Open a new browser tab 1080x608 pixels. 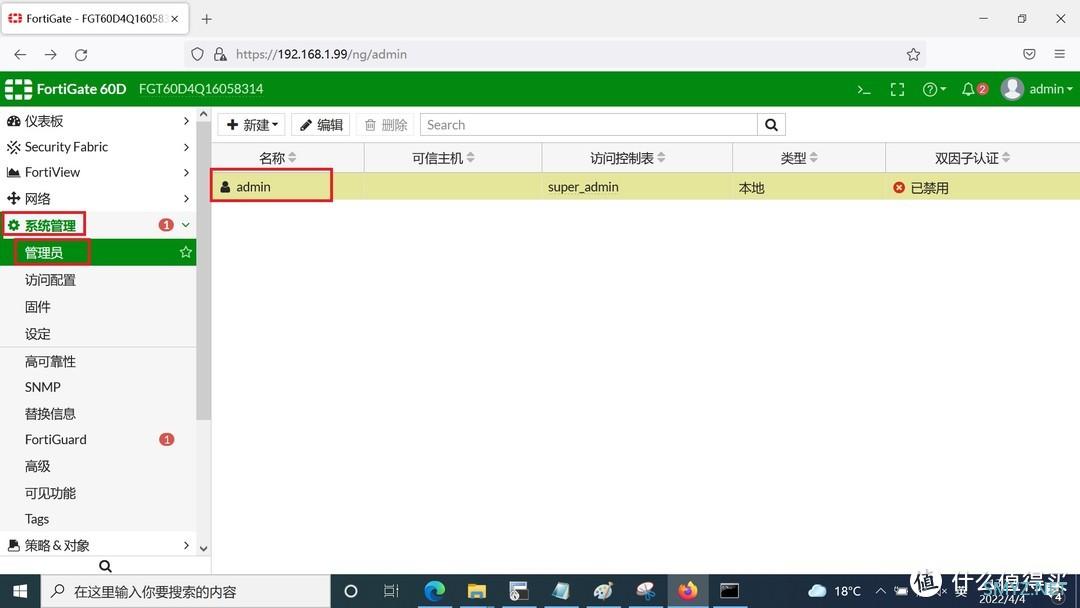[207, 19]
